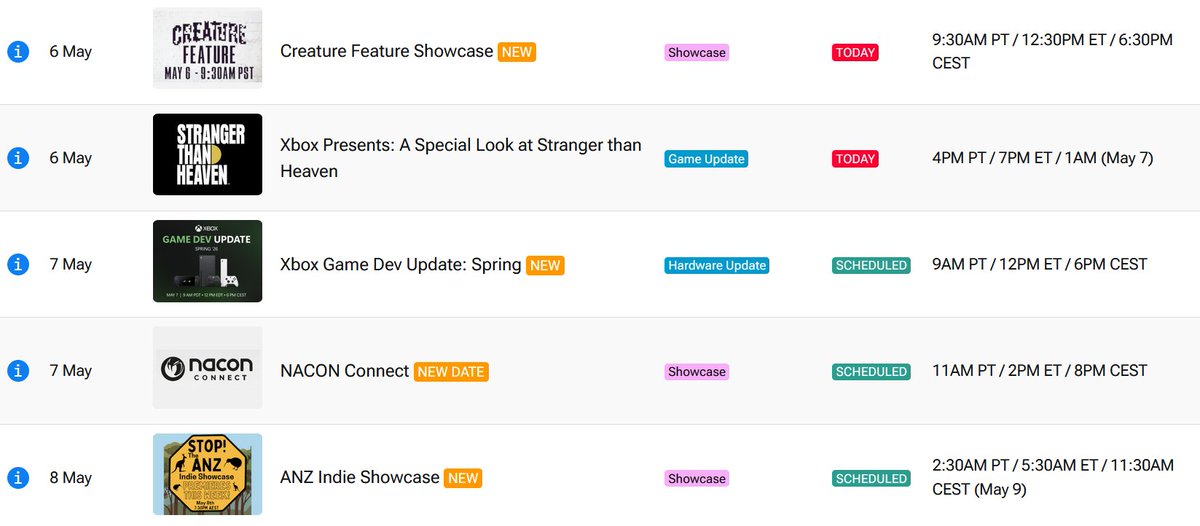Click the 6 May date in the Creature Feature row
This screenshot has width=1200, height=526.
tap(70, 52)
